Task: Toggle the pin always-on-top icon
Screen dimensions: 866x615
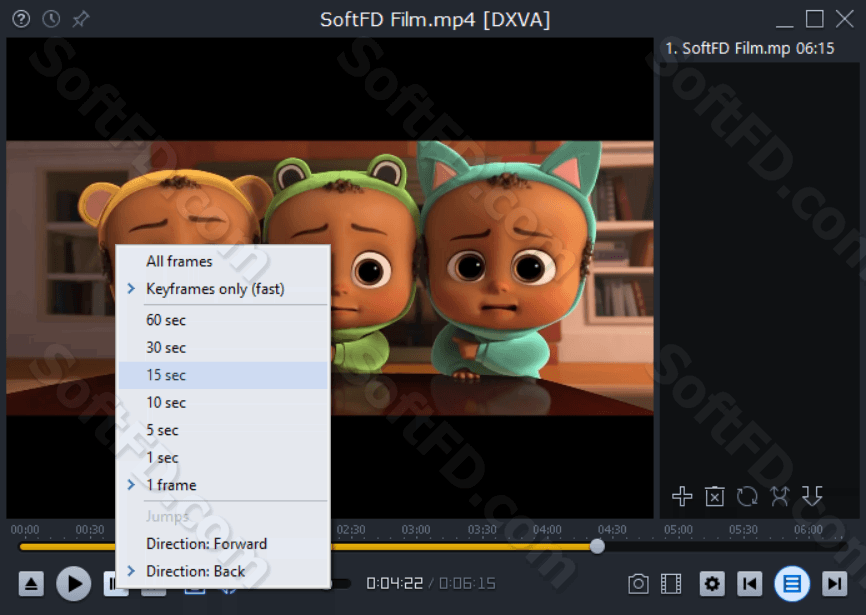Action: click(x=81, y=19)
